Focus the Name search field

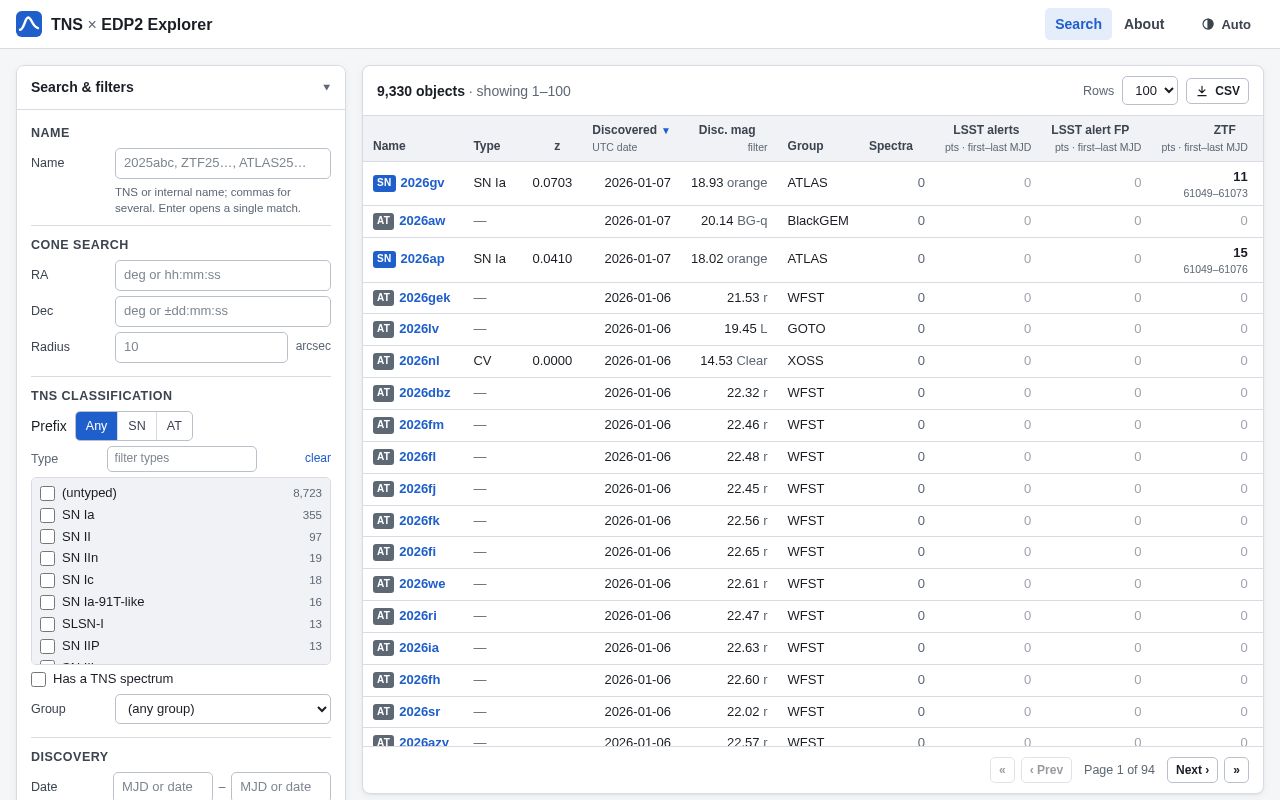[x=223, y=163]
